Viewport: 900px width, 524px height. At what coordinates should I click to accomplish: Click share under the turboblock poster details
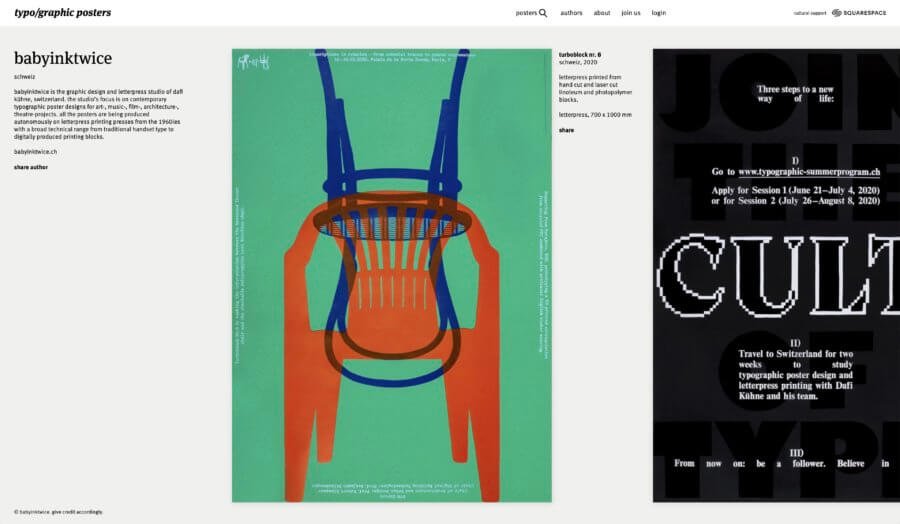tap(567, 130)
